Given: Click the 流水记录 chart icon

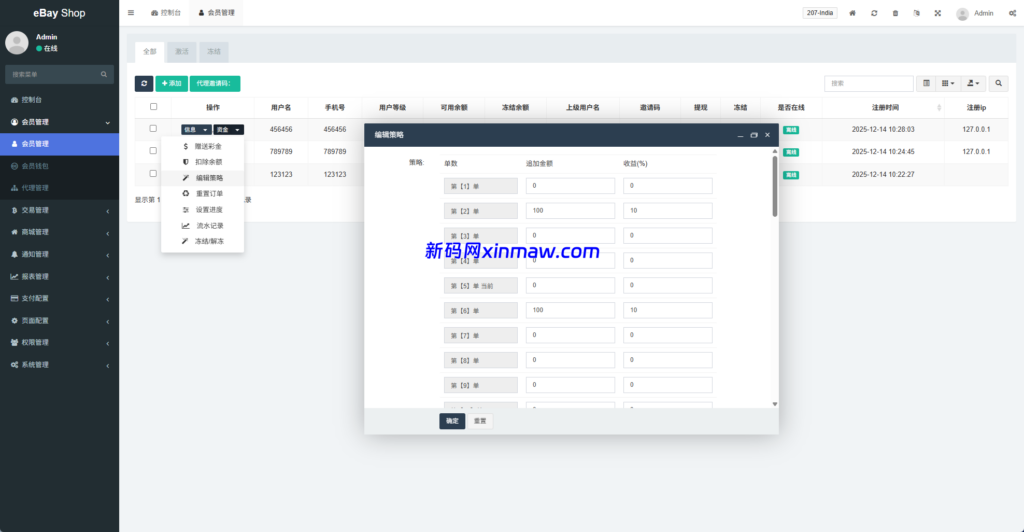Looking at the screenshot, I should coord(185,226).
